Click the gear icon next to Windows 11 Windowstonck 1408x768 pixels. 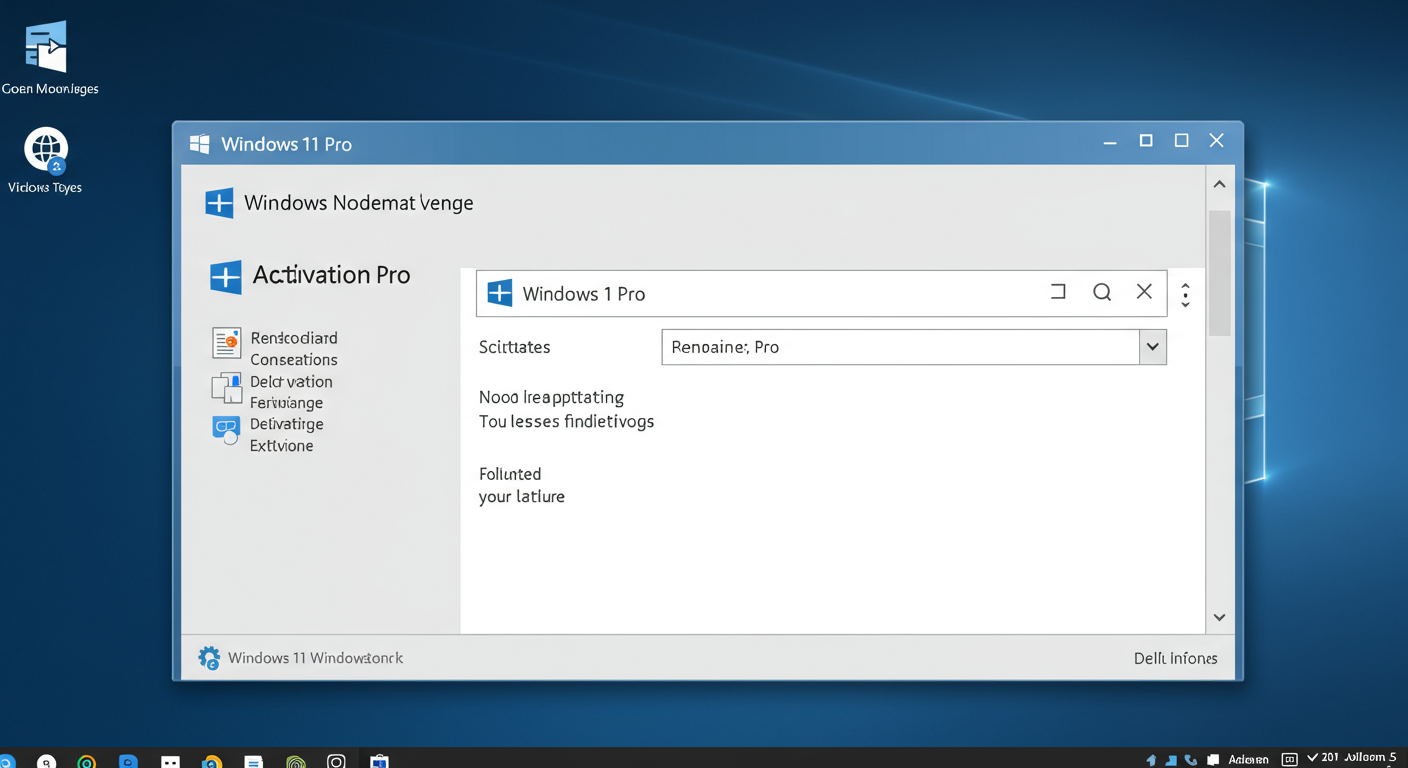pos(209,658)
